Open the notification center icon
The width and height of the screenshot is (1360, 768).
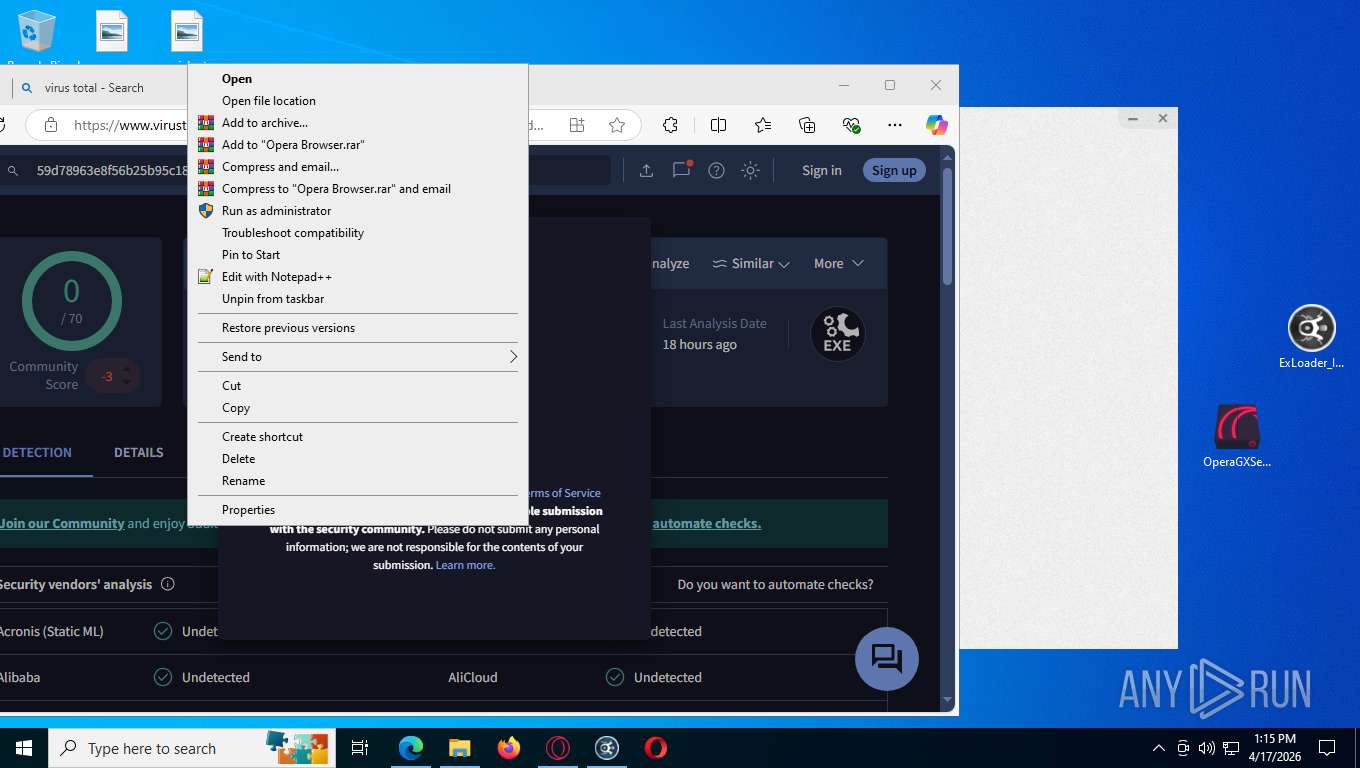[x=1327, y=748]
